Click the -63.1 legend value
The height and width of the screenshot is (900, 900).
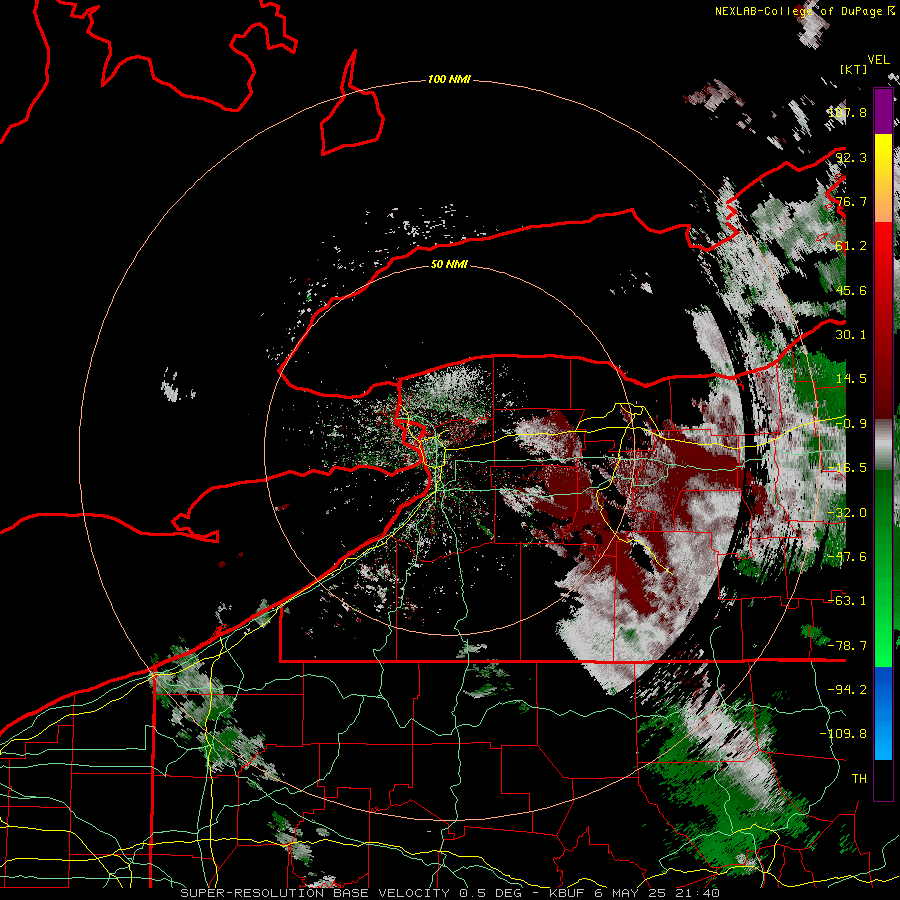coord(847,600)
